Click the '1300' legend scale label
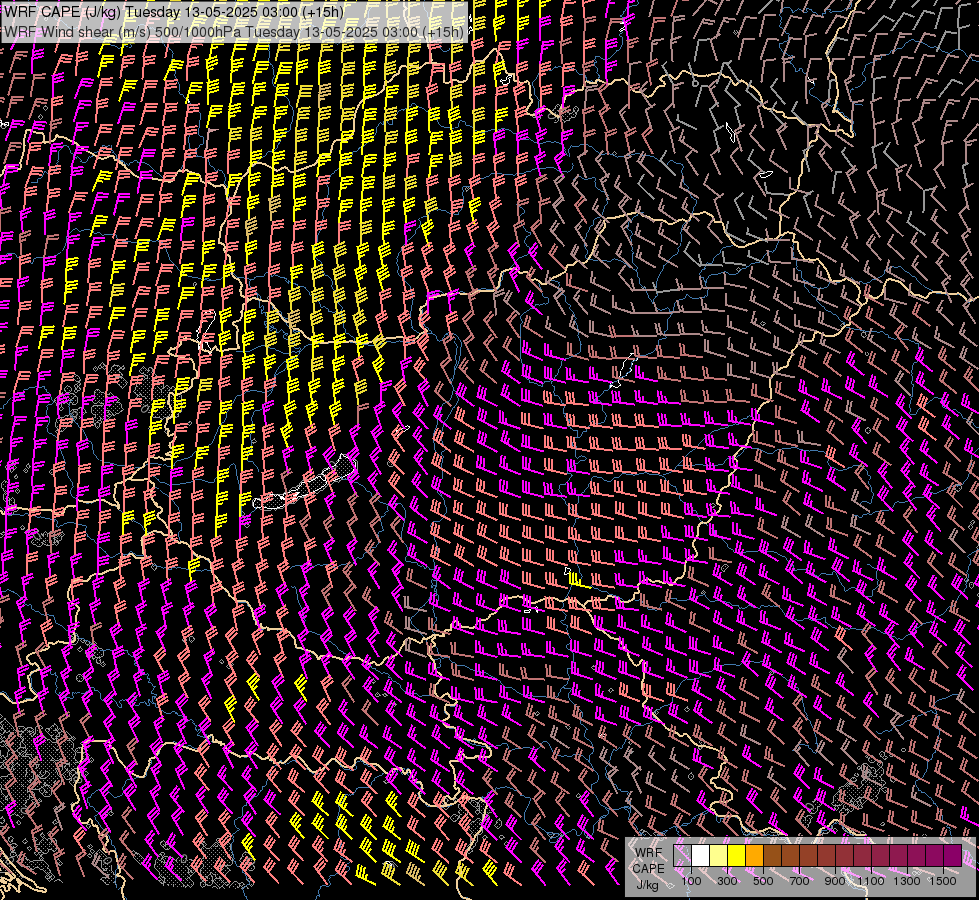The height and width of the screenshot is (900, 979). [x=907, y=881]
